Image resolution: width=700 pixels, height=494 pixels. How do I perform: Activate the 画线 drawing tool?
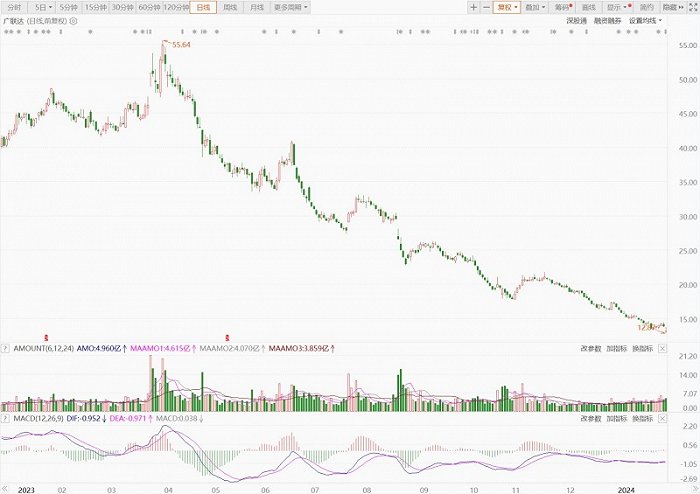tap(589, 7)
